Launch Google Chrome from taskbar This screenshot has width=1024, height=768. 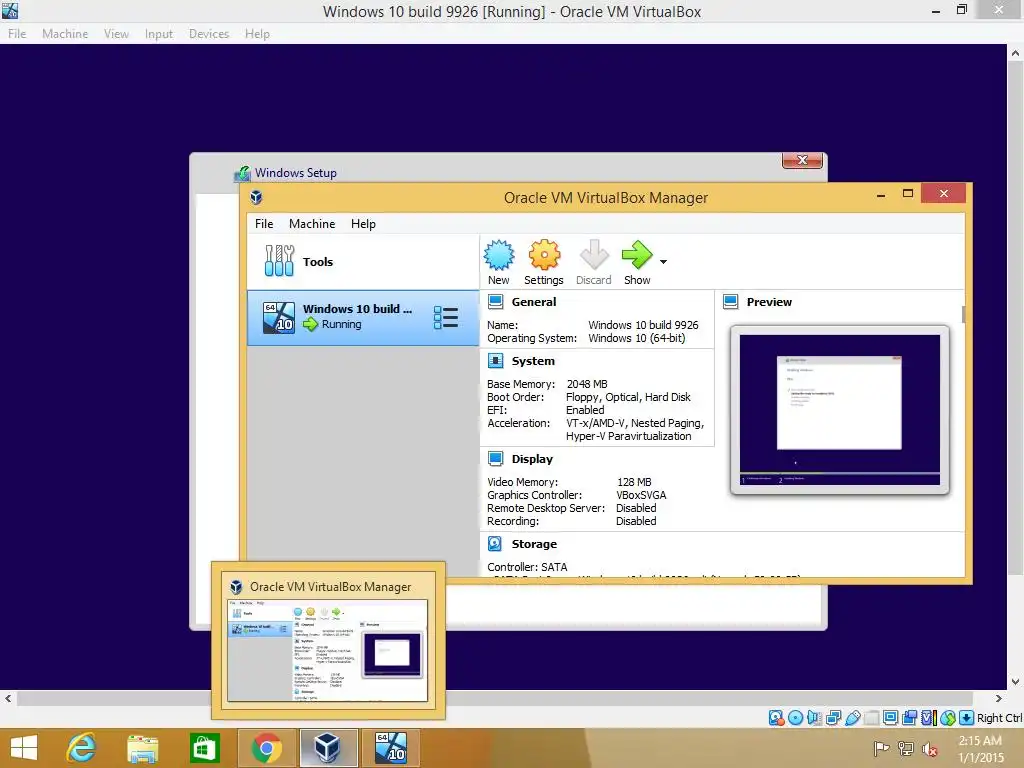266,748
